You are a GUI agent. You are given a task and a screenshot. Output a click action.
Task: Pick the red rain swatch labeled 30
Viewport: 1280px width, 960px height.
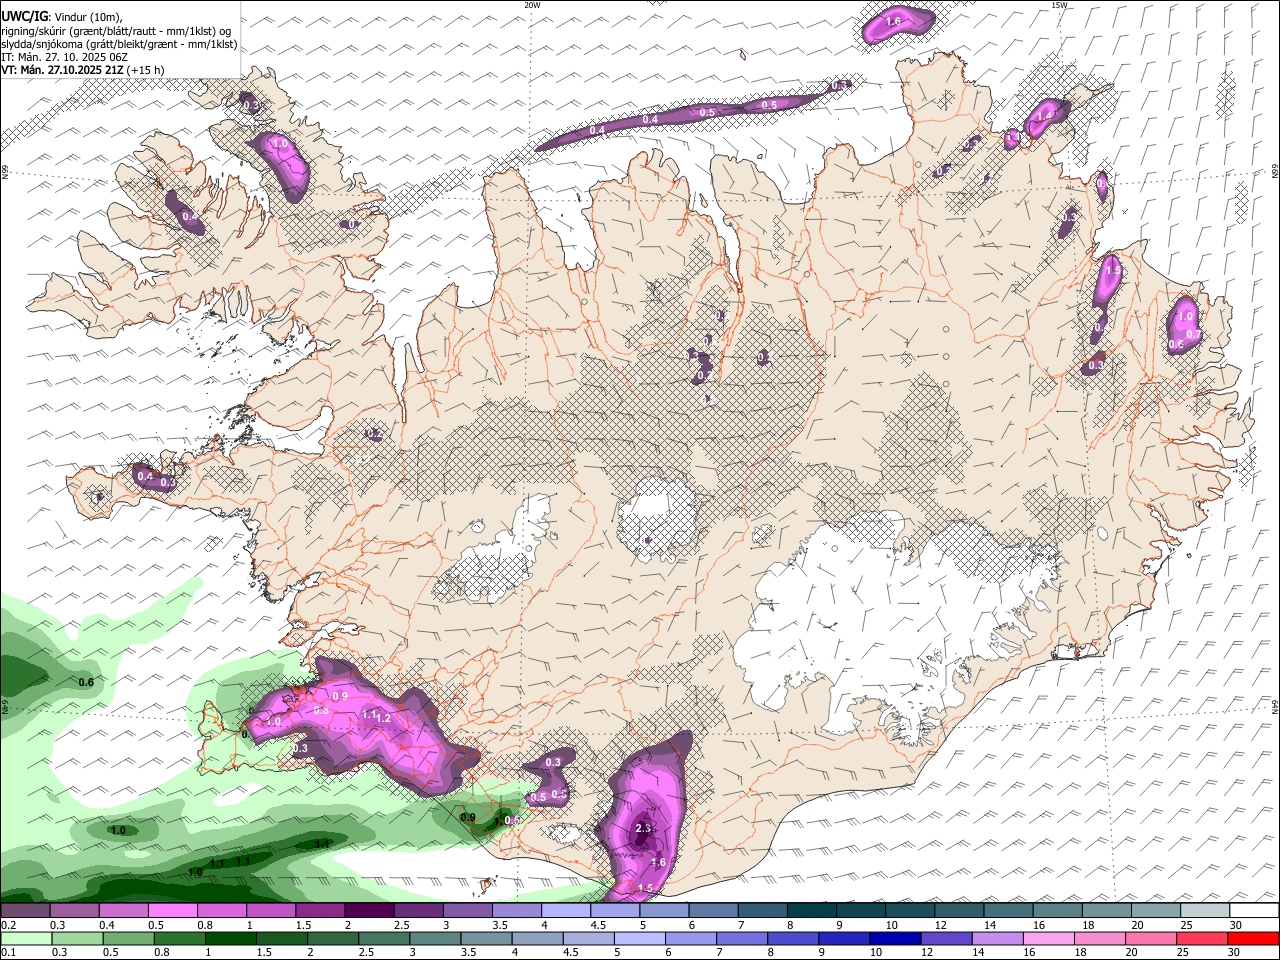pos(1254,938)
